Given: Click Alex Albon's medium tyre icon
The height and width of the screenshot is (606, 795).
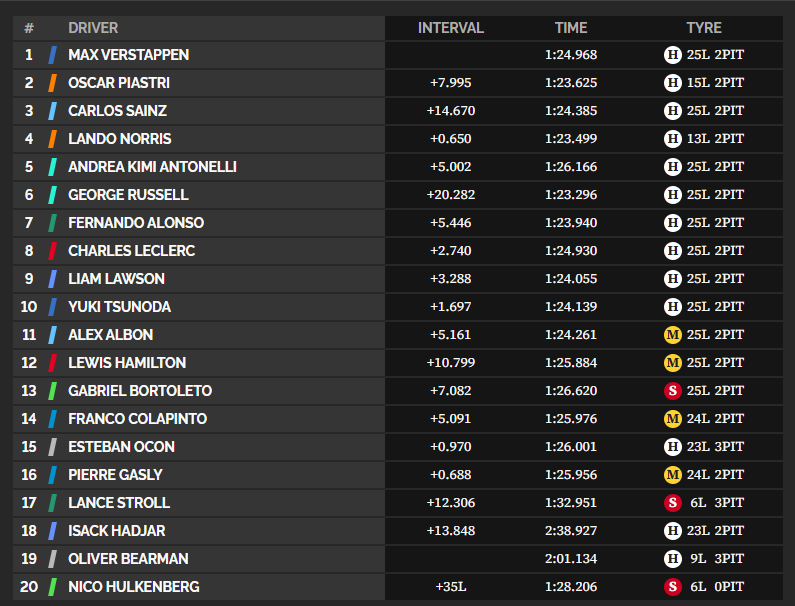Looking at the screenshot, I should [673, 335].
